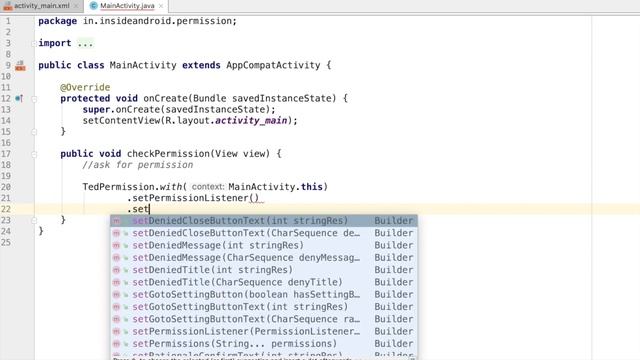Place cursor on the //ask for permission comment

(138, 165)
